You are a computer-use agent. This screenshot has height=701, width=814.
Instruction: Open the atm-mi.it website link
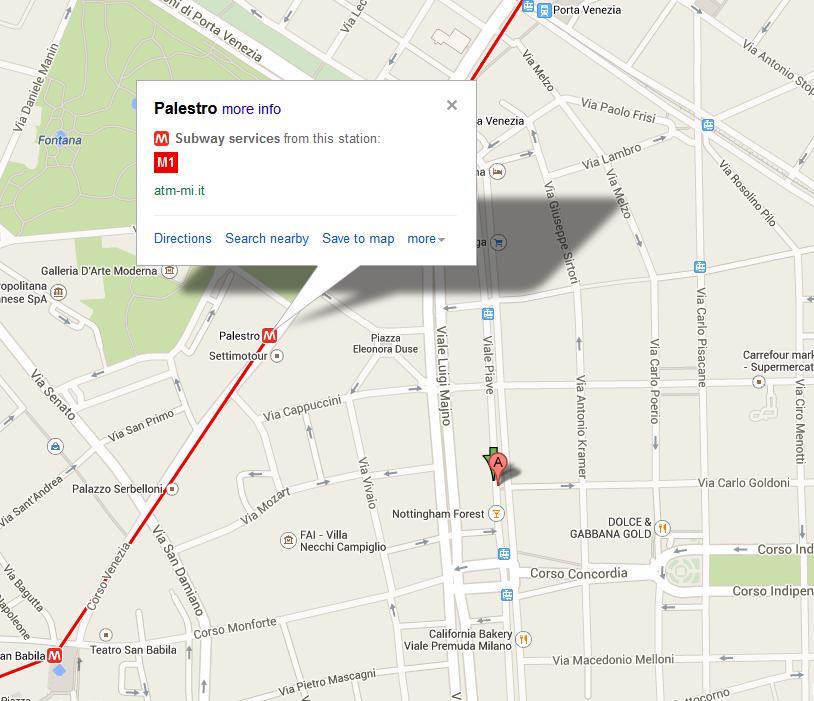pyautogui.click(x=180, y=191)
